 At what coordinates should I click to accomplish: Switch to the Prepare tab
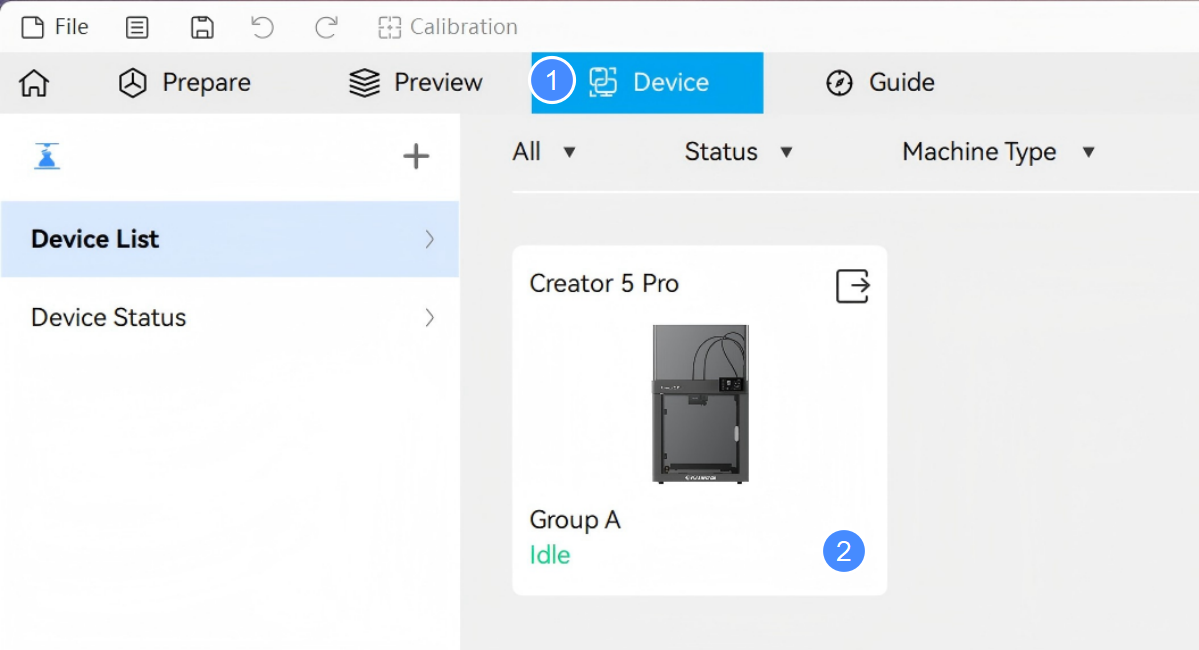click(184, 83)
